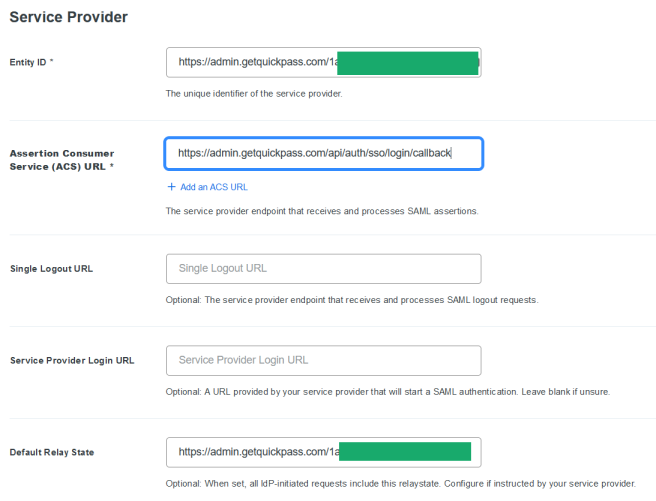Click the SAML assertions endpoint description
The width and height of the screenshot is (656, 501).
(x=322, y=211)
